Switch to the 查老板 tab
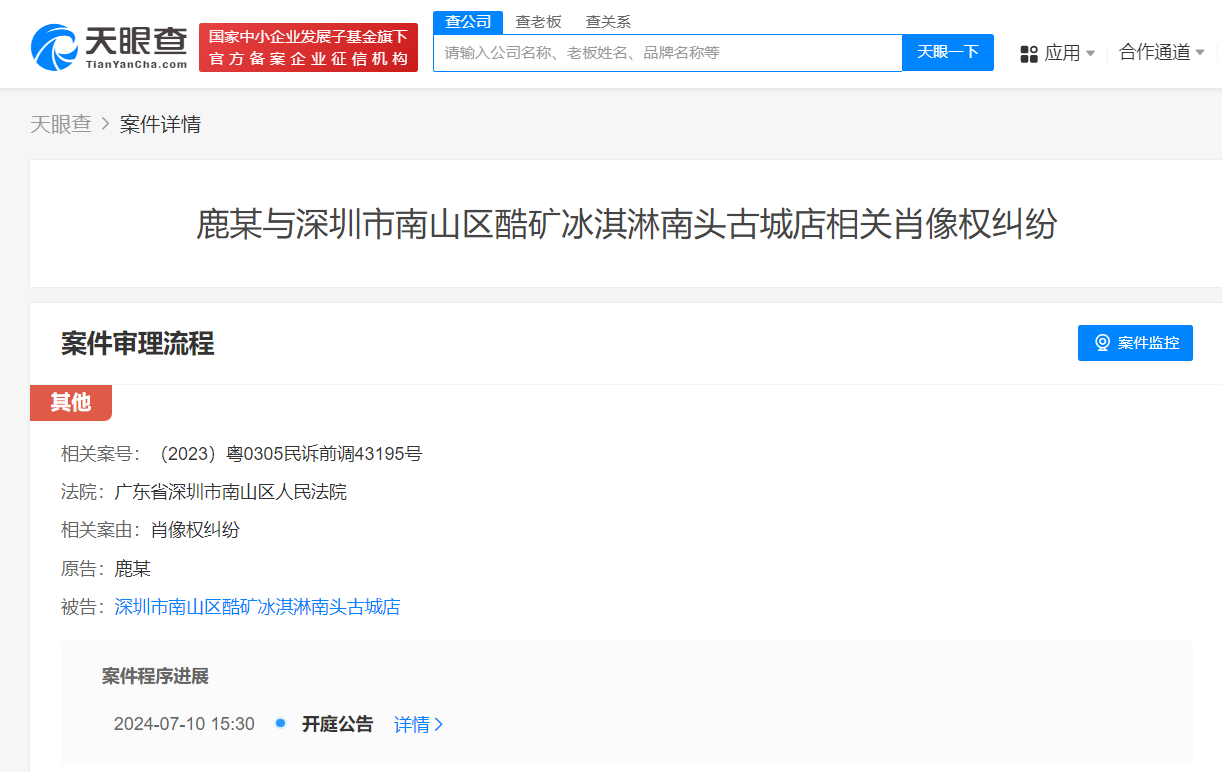1222x772 pixels. coord(539,21)
